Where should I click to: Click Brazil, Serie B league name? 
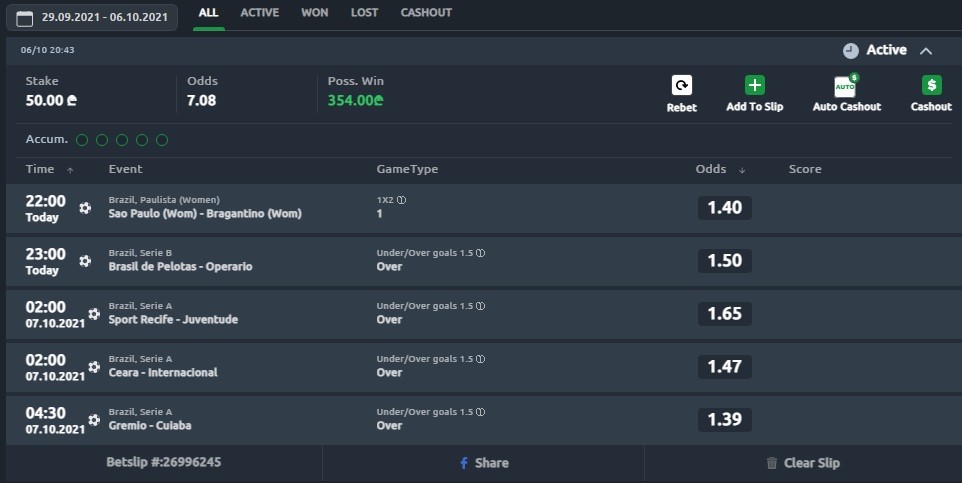point(140,253)
